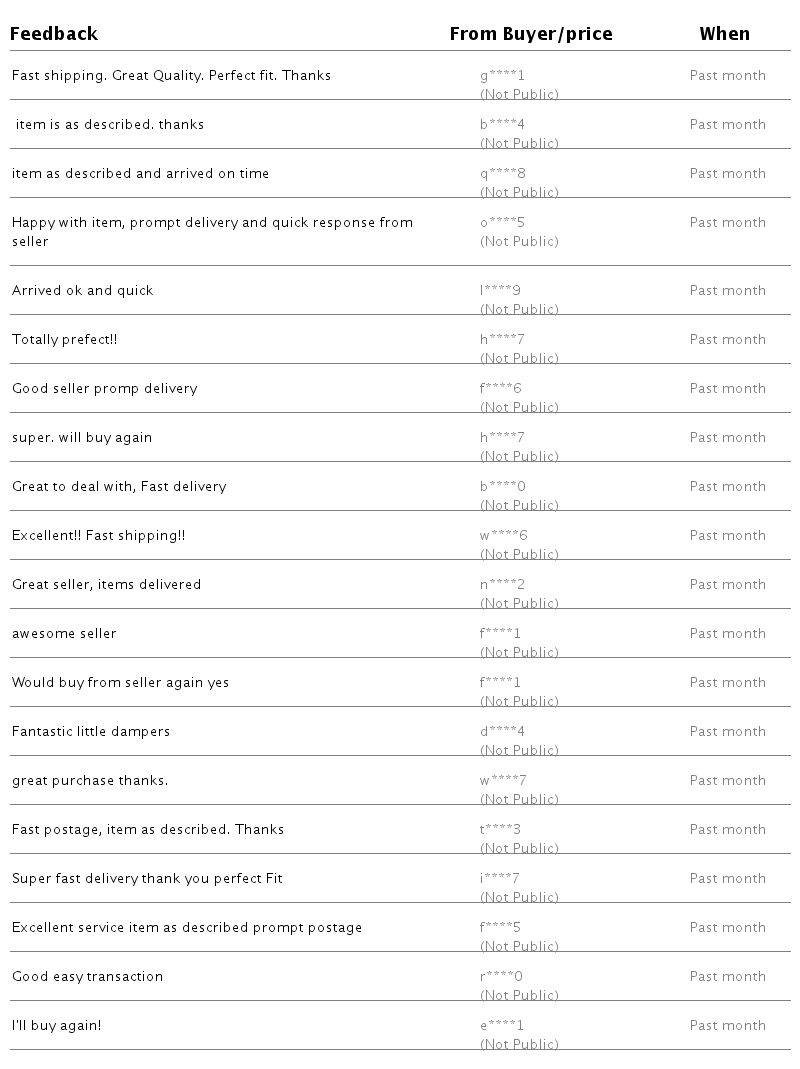
Task: Click the "Totally prefect!!" feedback comment
Action: pyautogui.click(x=65, y=340)
